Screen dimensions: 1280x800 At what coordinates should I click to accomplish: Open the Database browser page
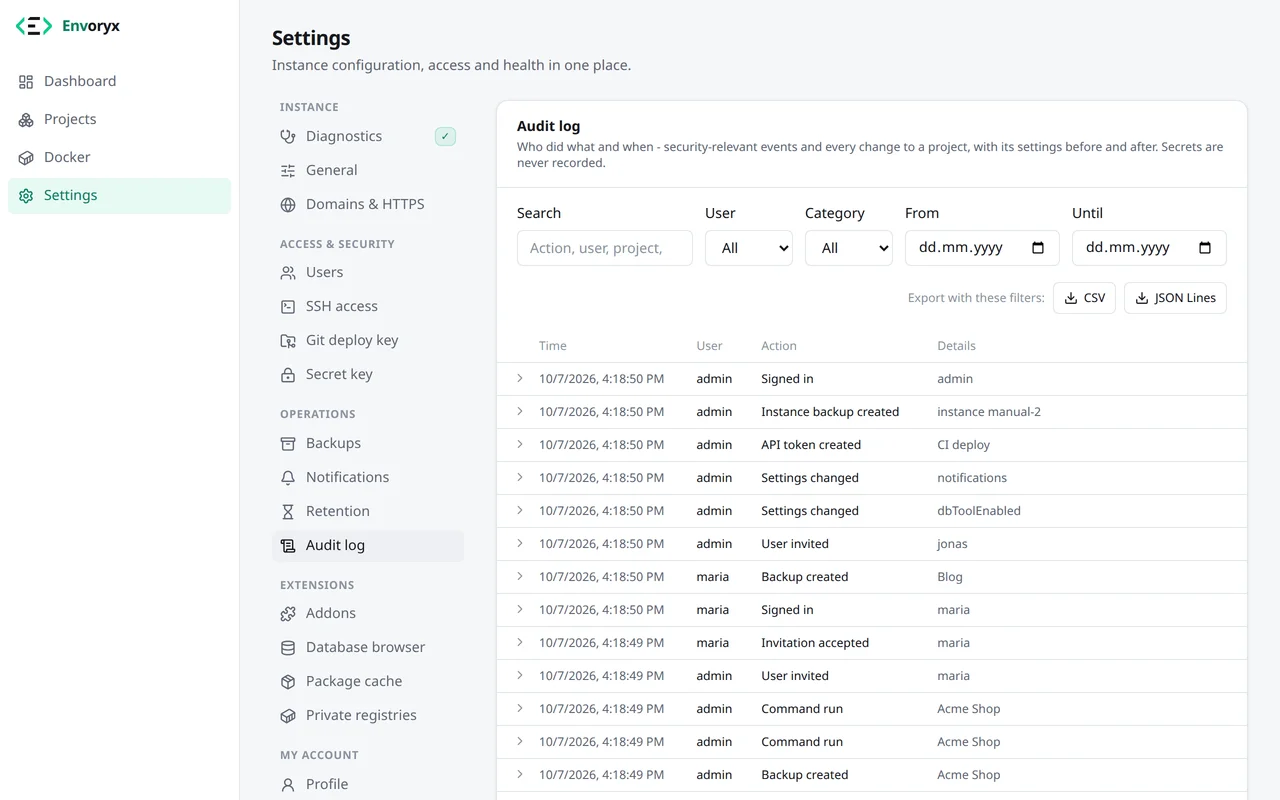(x=368, y=647)
